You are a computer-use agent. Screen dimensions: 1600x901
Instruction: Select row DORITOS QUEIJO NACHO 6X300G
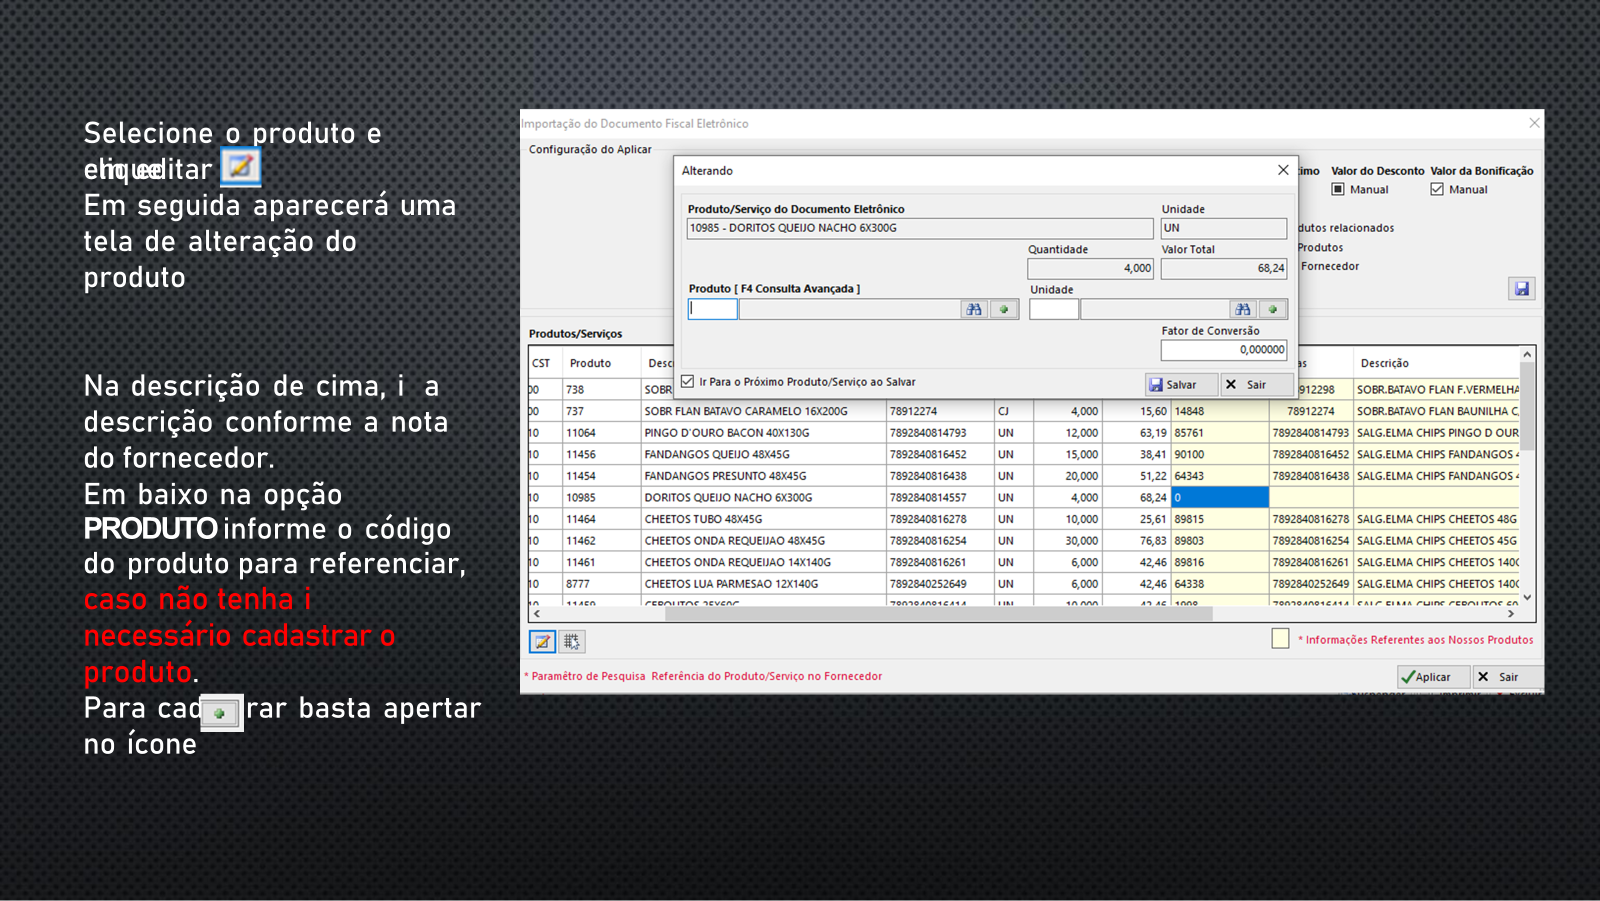pyautogui.click(x=1024, y=497)
